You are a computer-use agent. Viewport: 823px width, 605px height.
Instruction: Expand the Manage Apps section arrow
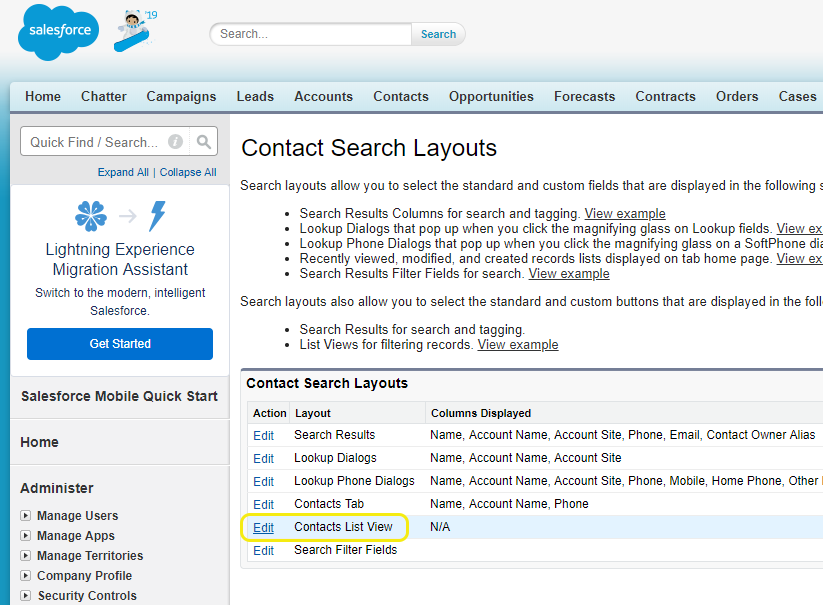(x=25, y=536)
